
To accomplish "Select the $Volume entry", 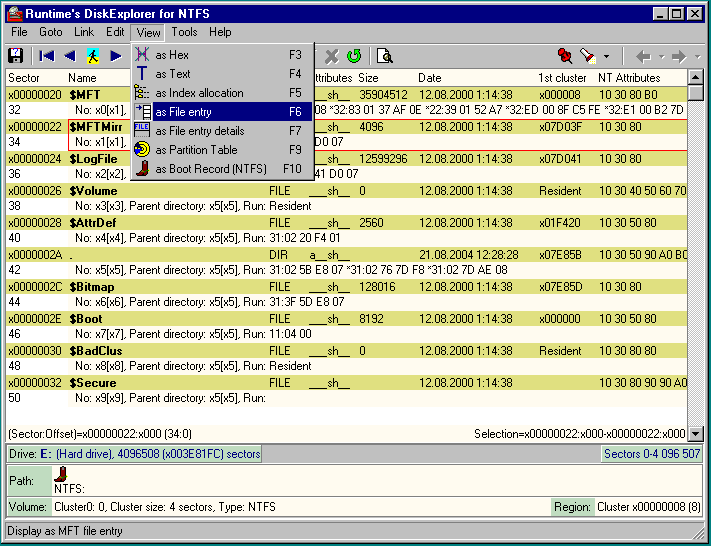I will (x=93, y=191).
